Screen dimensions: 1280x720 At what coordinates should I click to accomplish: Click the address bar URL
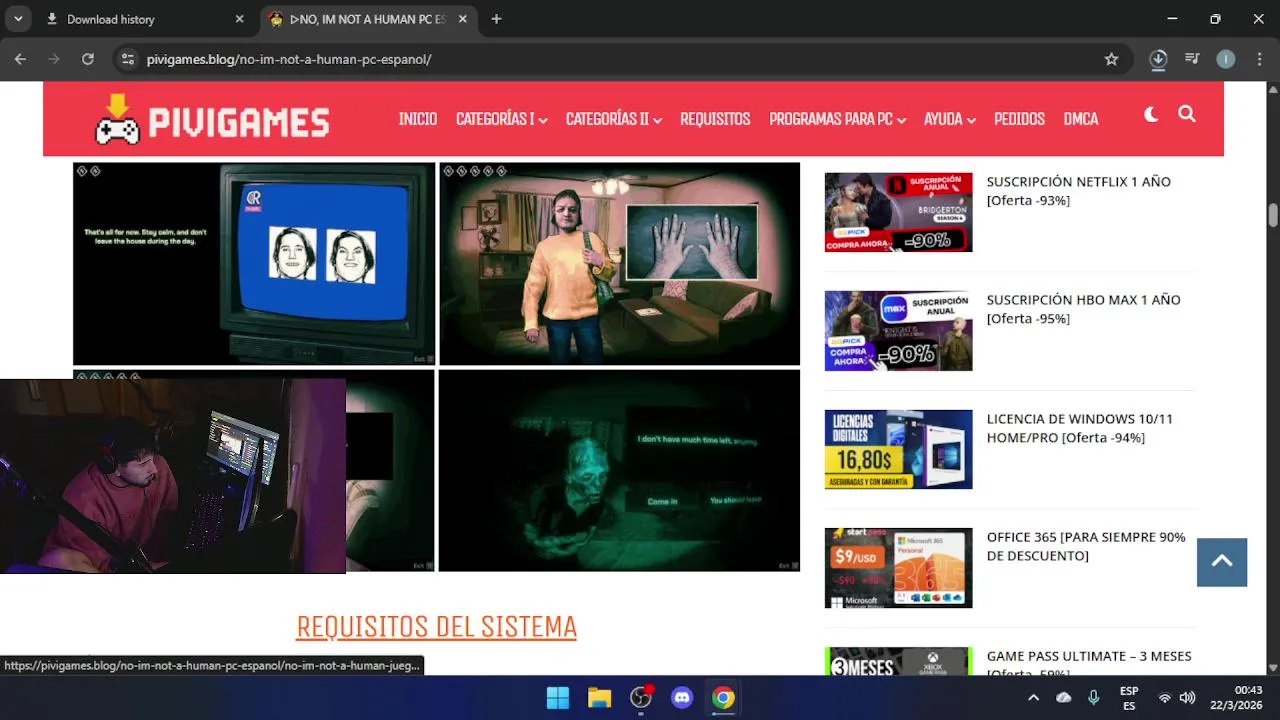(289, 59)
